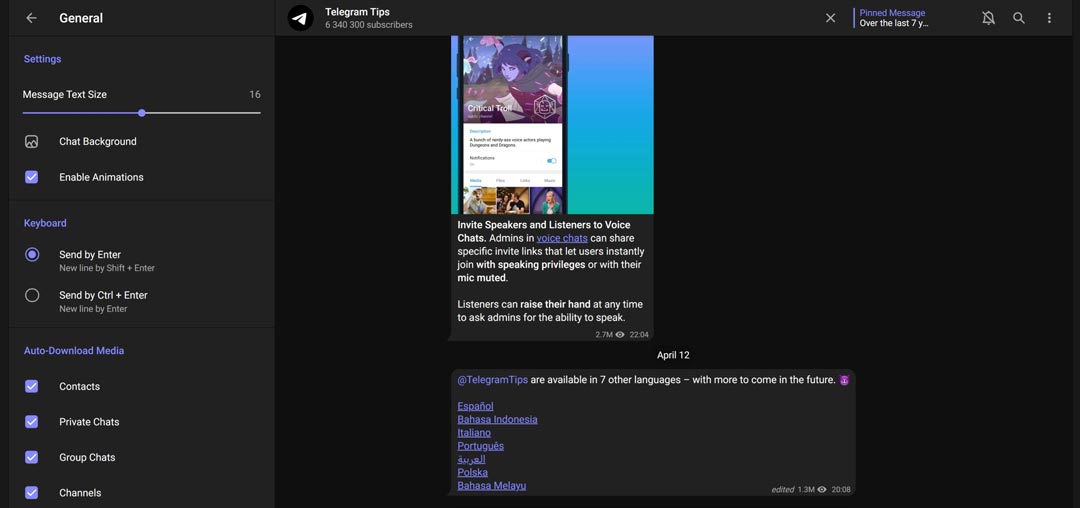Open the three-dot more options menu

[x=1049, y=18]
